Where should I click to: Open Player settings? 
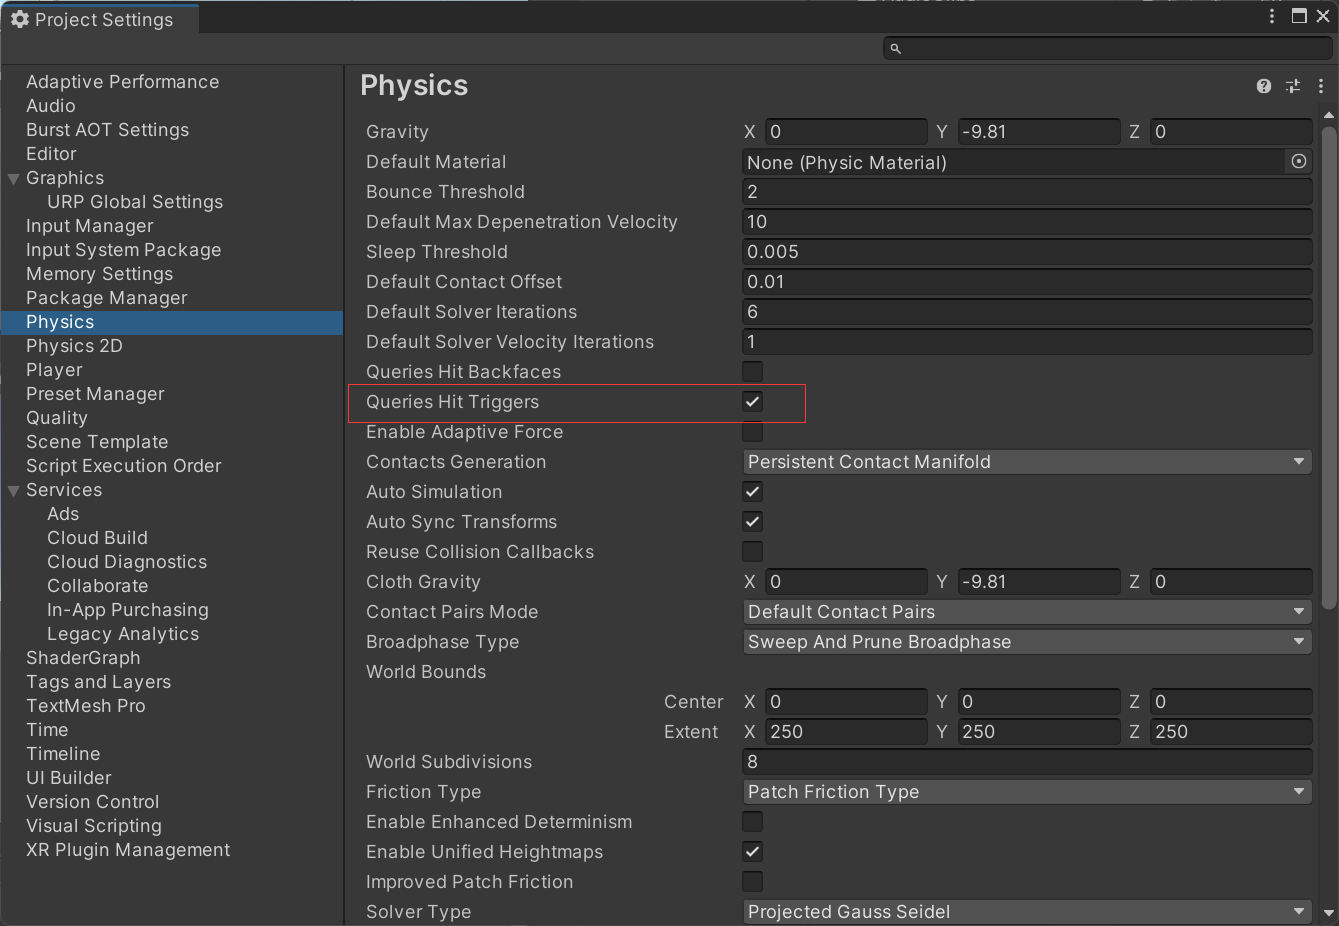(54, 370)
